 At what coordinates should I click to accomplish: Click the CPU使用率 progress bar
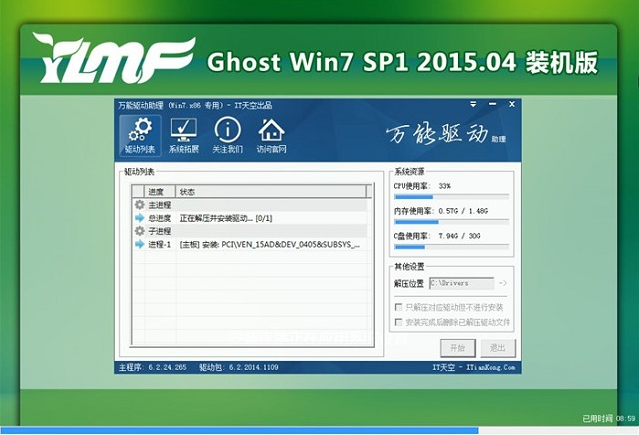[452, 197]
